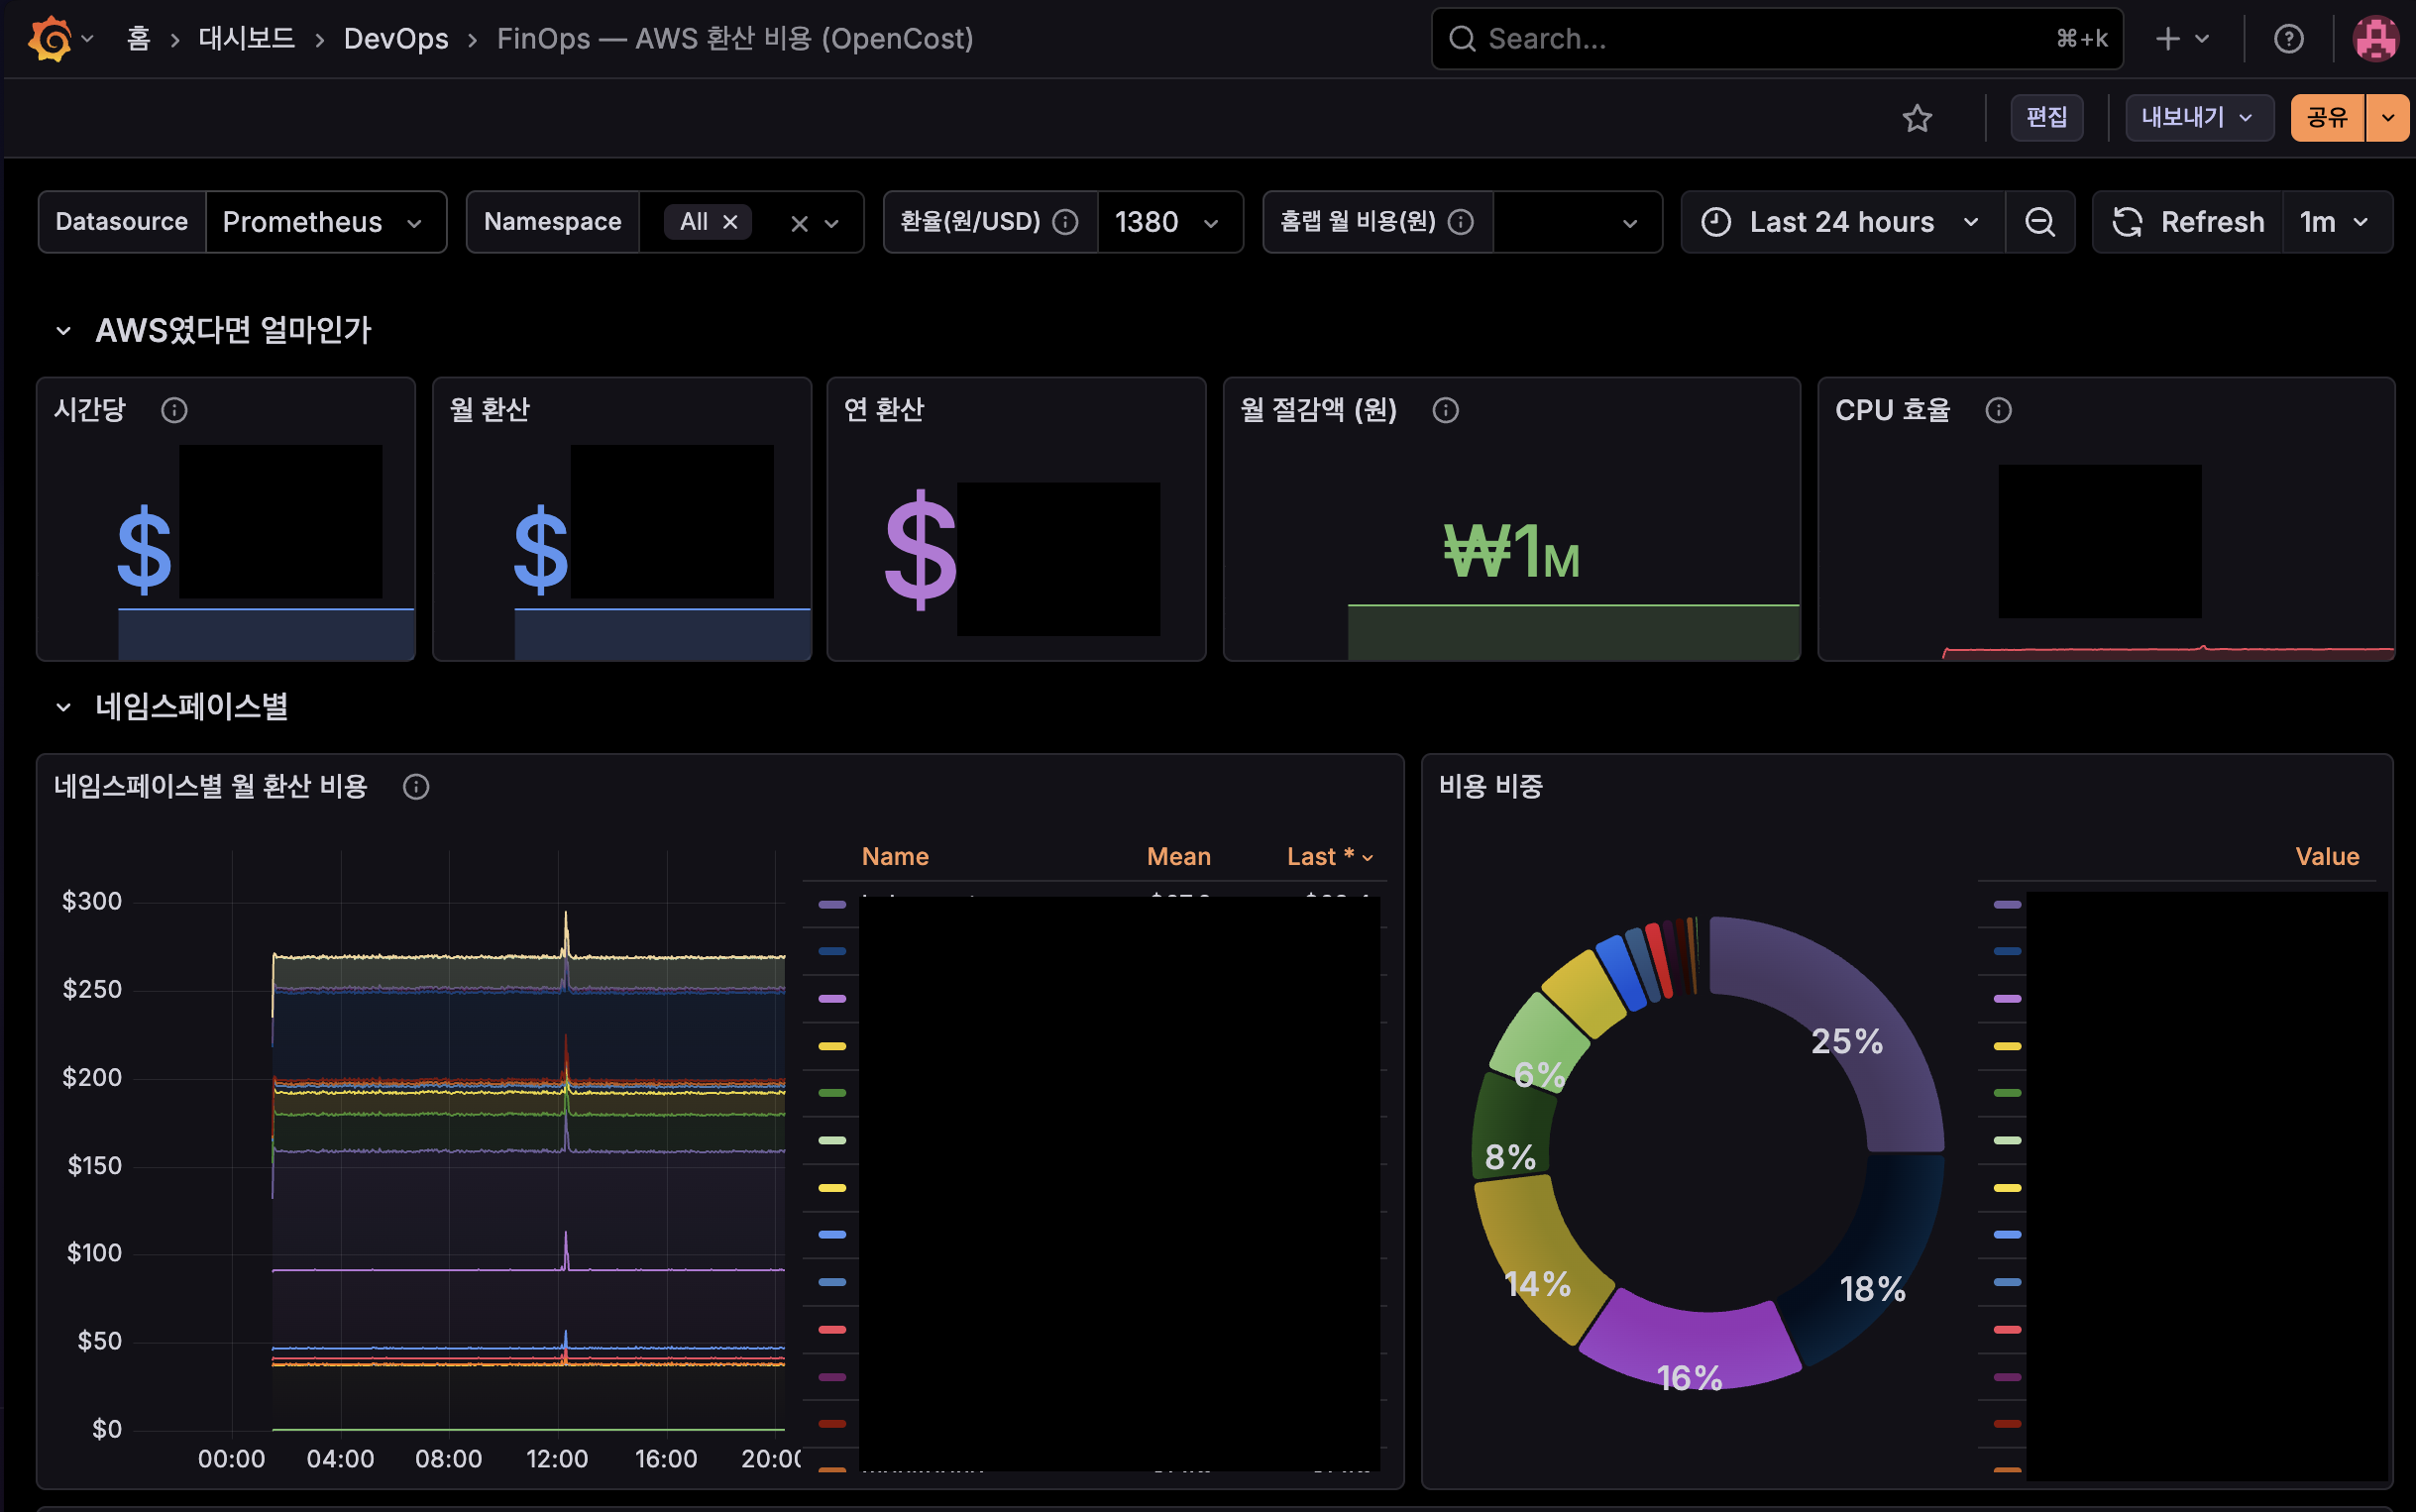Go to DevOps folder breadcrumb
Viewport: 2416px width, 1512px height.
click(396, 39)
